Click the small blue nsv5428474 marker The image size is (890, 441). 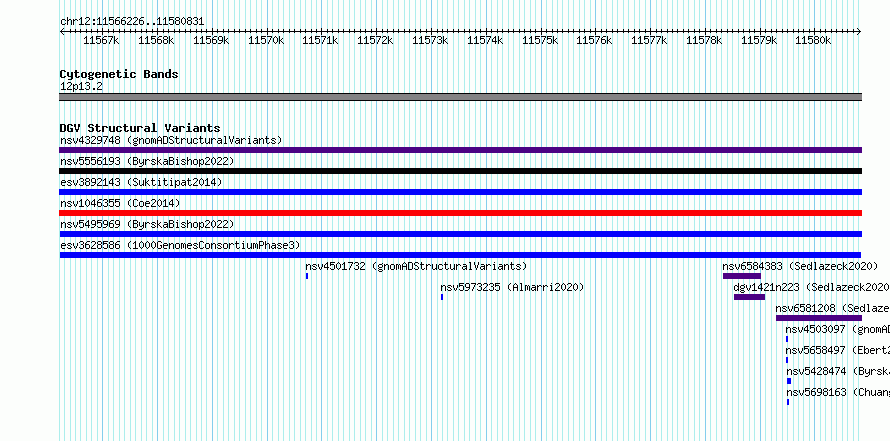click(789, 381)
